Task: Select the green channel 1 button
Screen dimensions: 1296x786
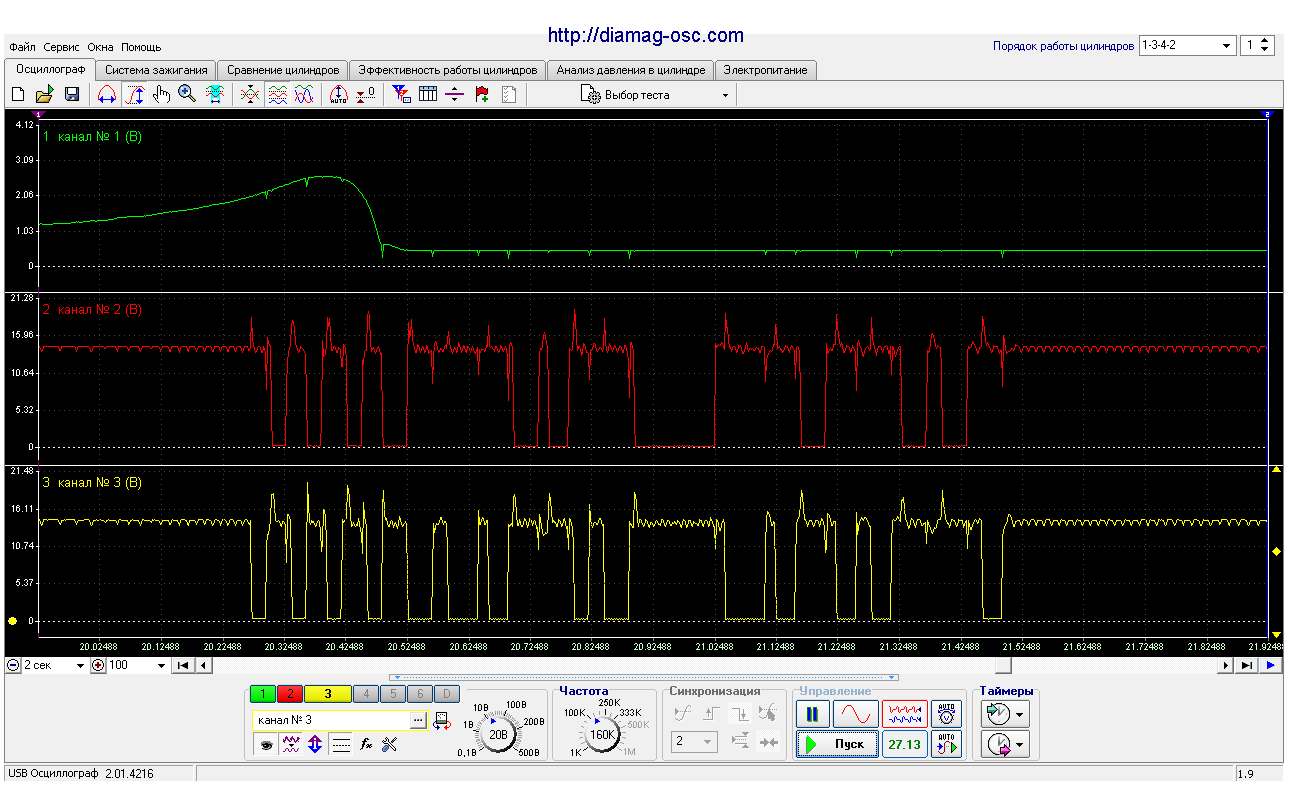Action: [x=263, y=694]
